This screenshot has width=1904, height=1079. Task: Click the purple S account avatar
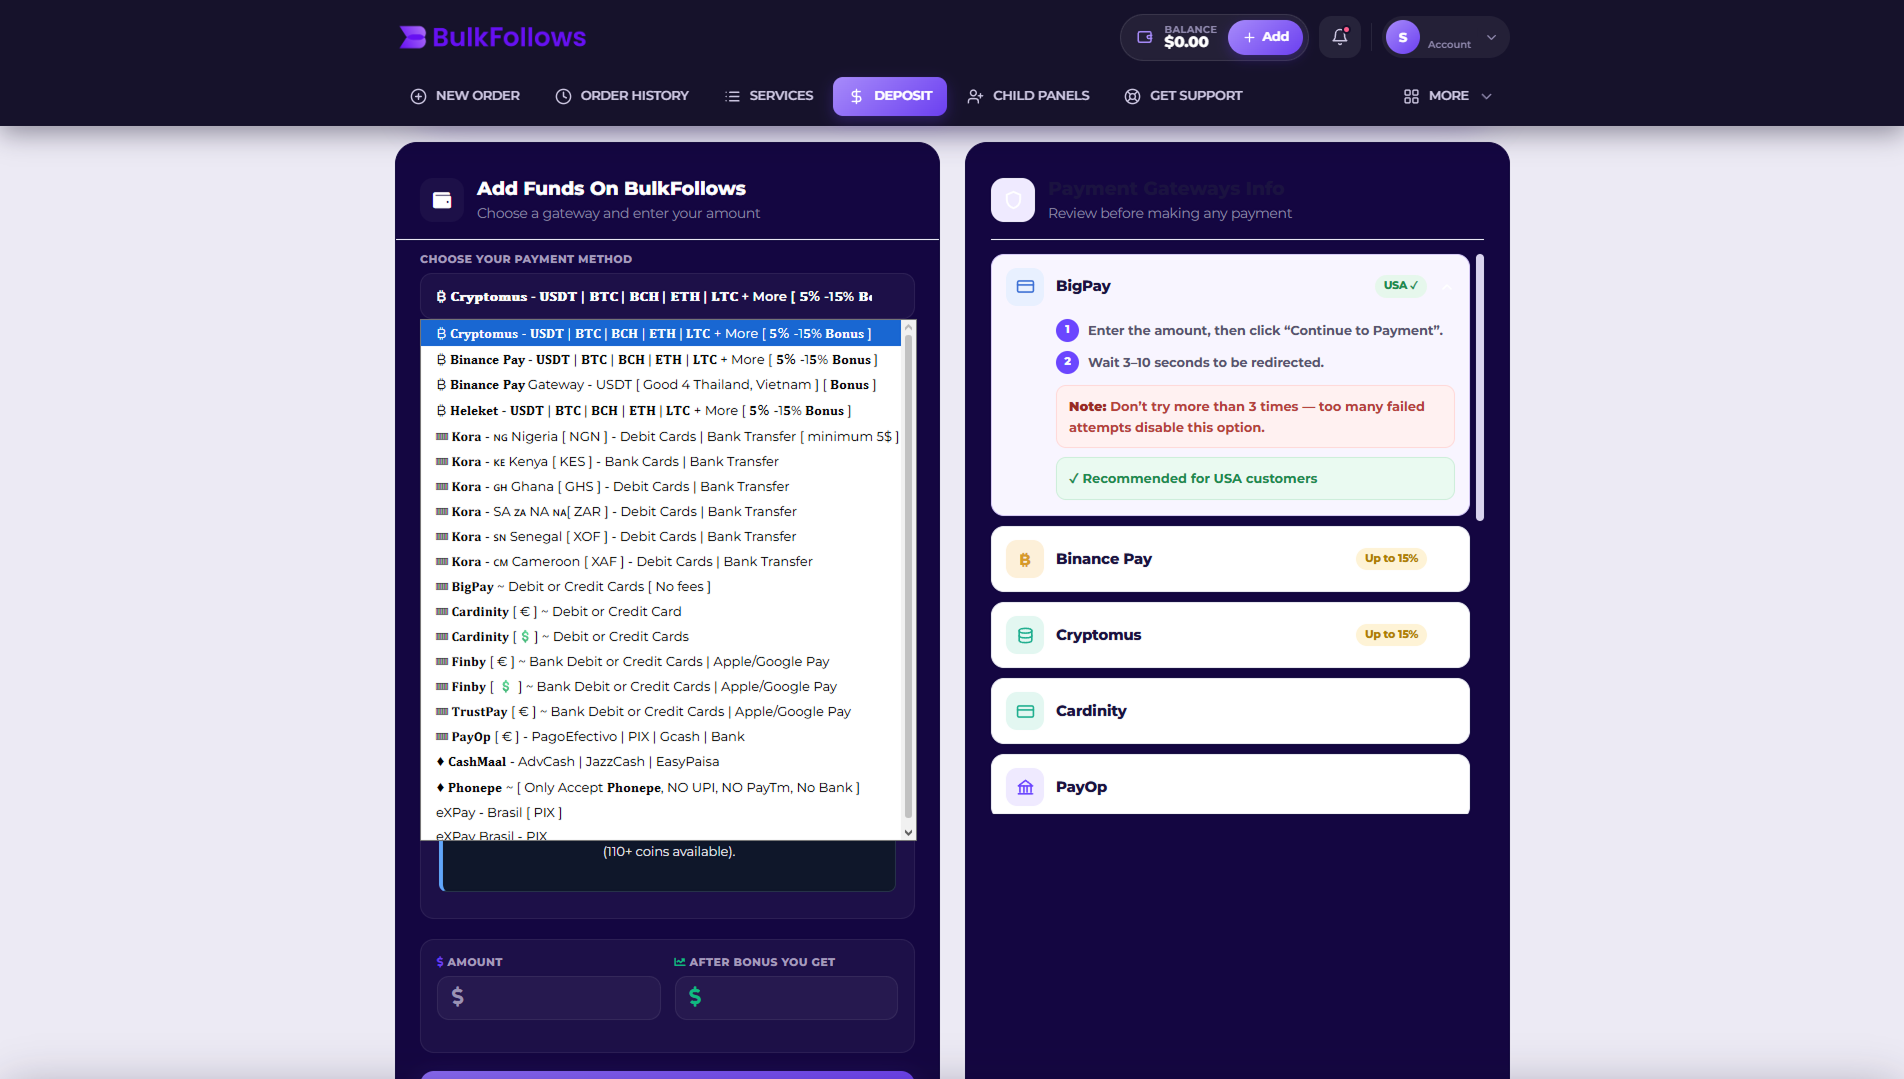pos(1402,37)
